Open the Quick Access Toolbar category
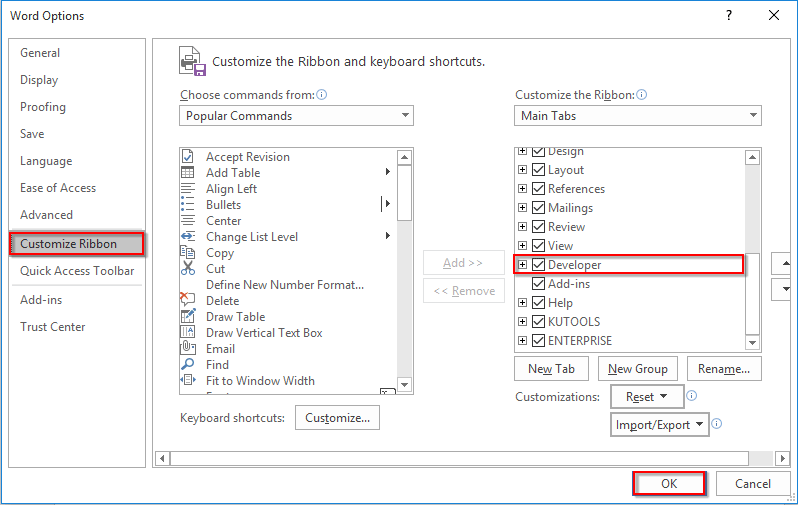 point(77,271)
